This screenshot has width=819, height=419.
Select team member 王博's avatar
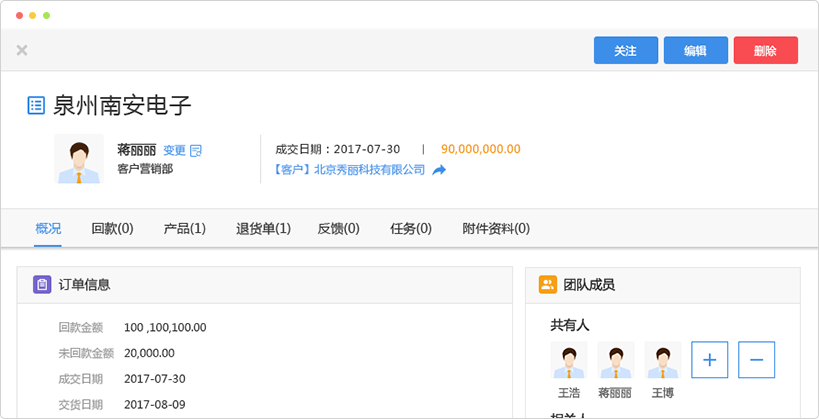coord(662,360)
